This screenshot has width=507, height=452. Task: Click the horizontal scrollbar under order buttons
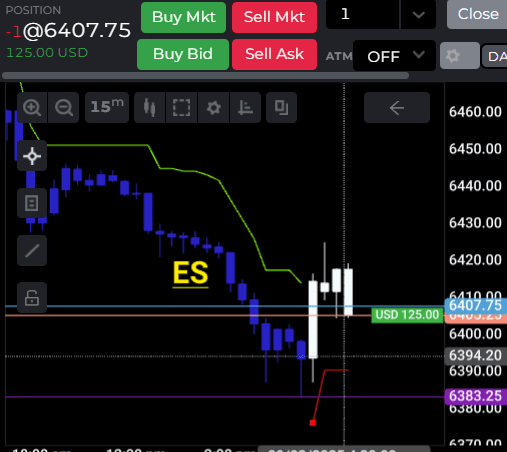[206, 76]
